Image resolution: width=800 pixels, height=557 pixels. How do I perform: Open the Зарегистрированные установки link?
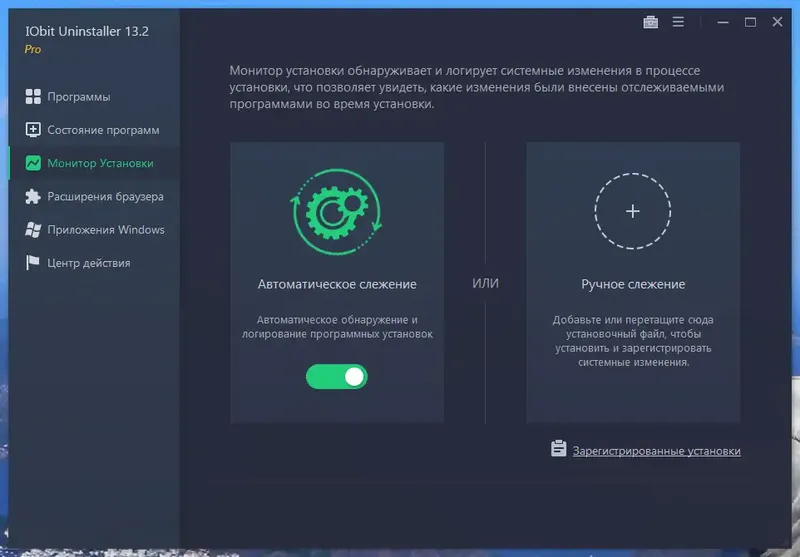click(x=657, y=451)
